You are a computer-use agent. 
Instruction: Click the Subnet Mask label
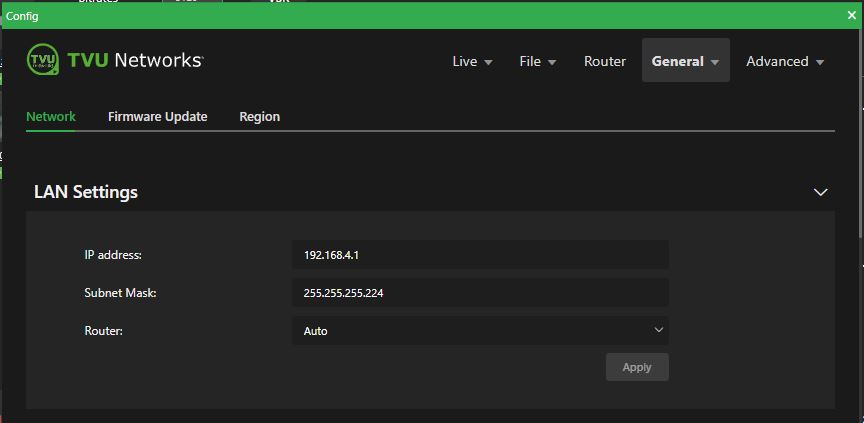(x=120, y=293)
